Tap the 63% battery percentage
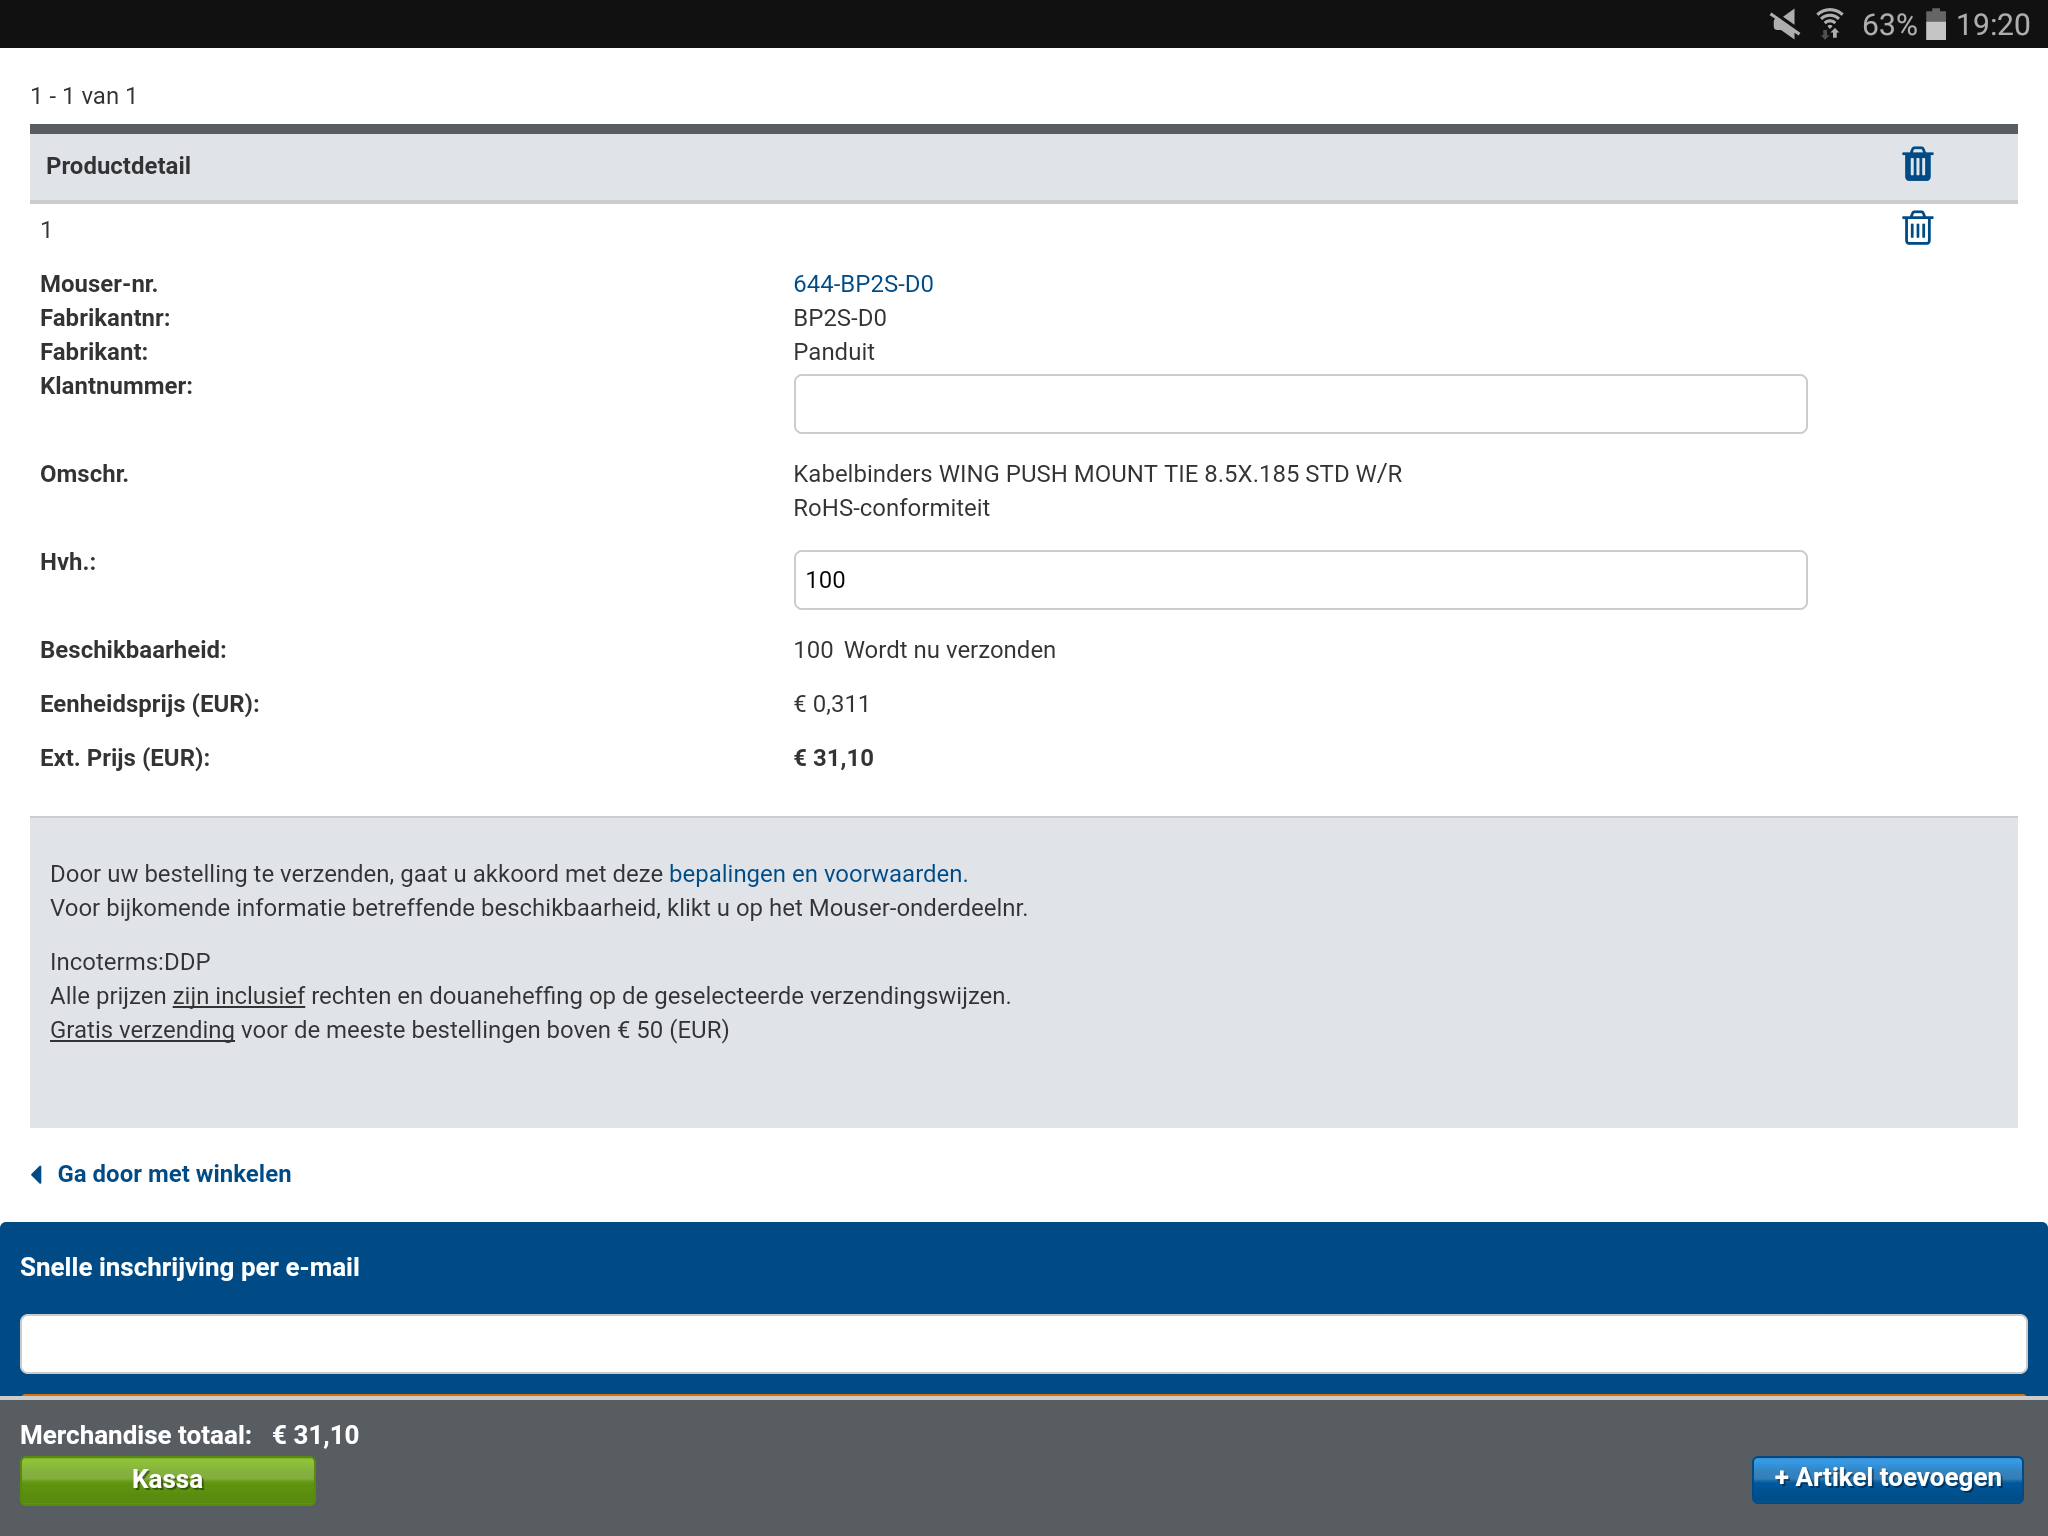 (x=1889, y=24)
